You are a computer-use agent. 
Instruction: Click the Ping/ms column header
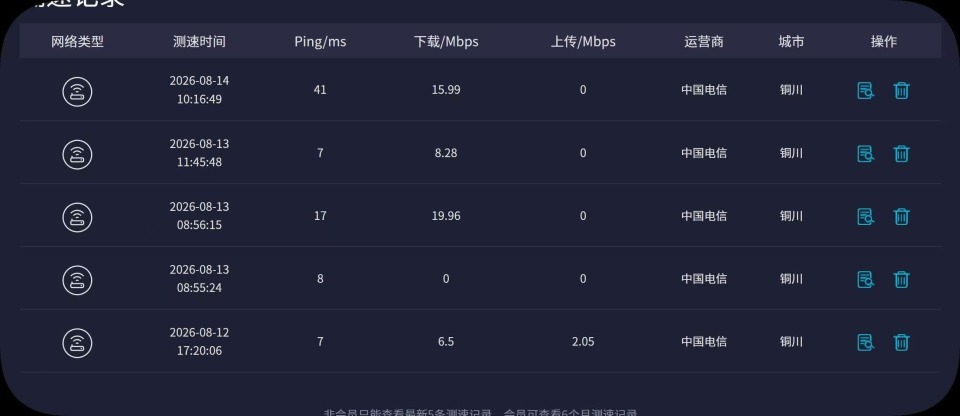point(320,42)
